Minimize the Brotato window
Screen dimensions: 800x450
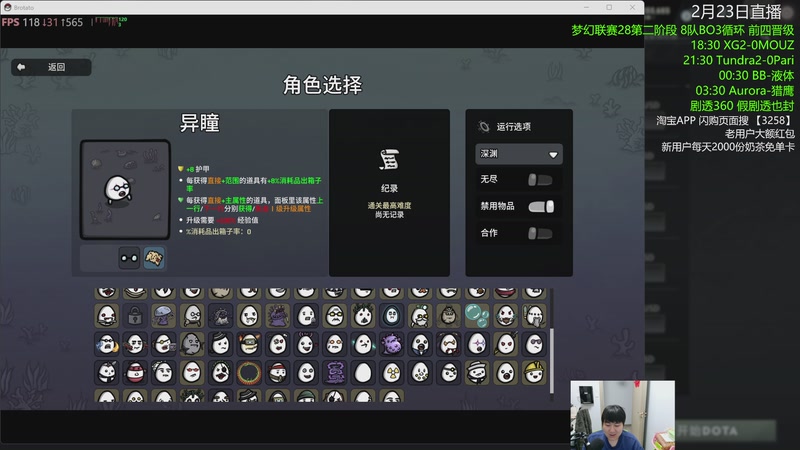[586, 7]
